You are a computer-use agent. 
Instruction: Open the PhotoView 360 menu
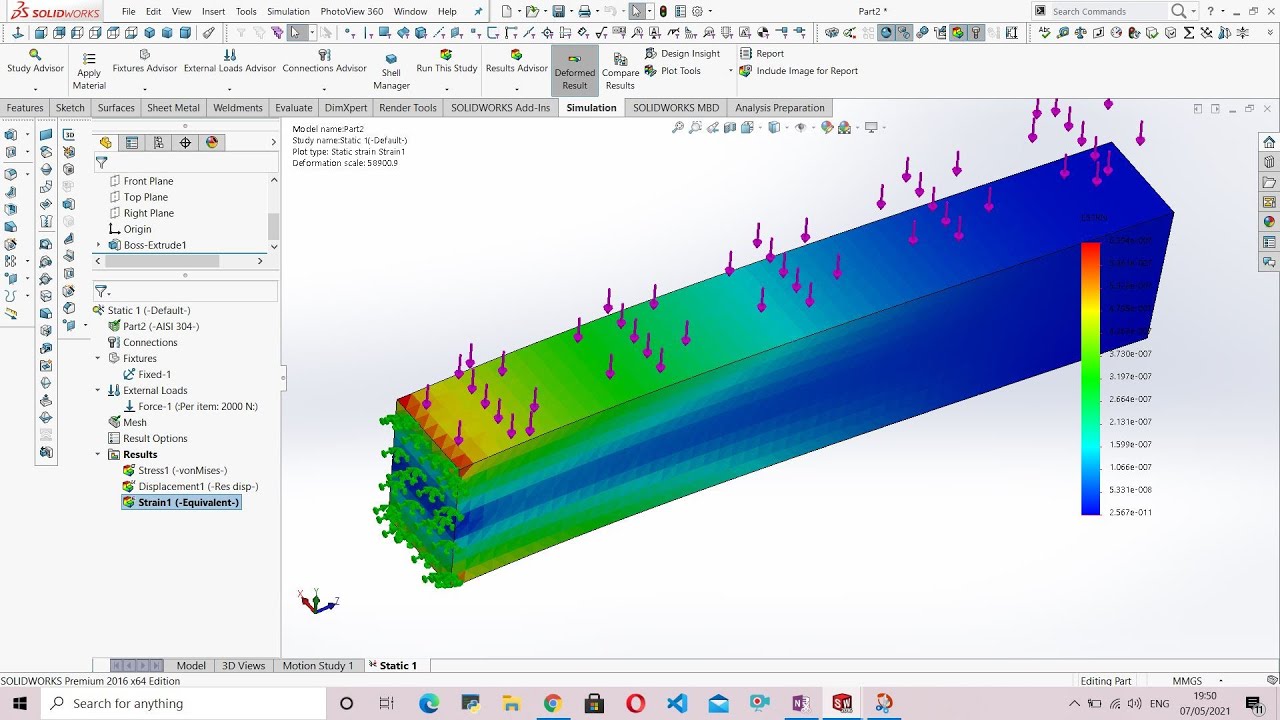click(x=352, y=12)
